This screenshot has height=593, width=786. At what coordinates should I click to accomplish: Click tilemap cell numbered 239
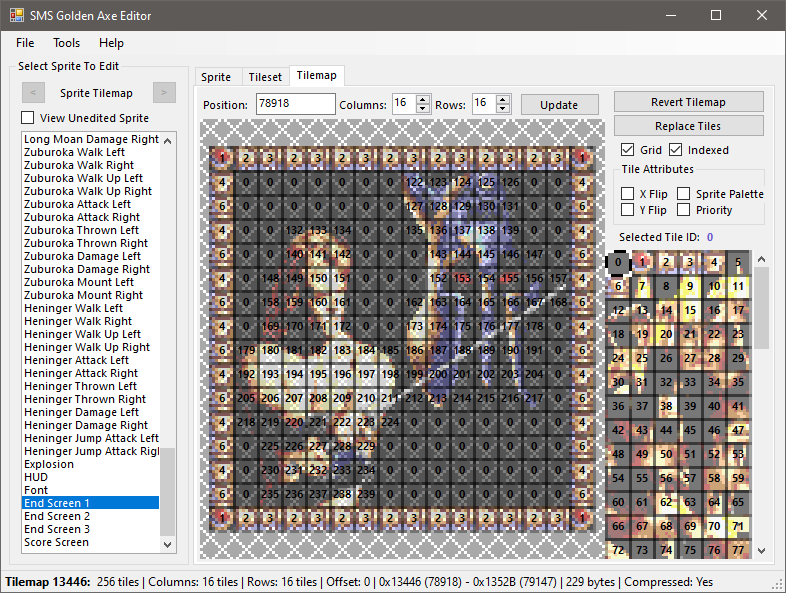click(x=366, y=494)
